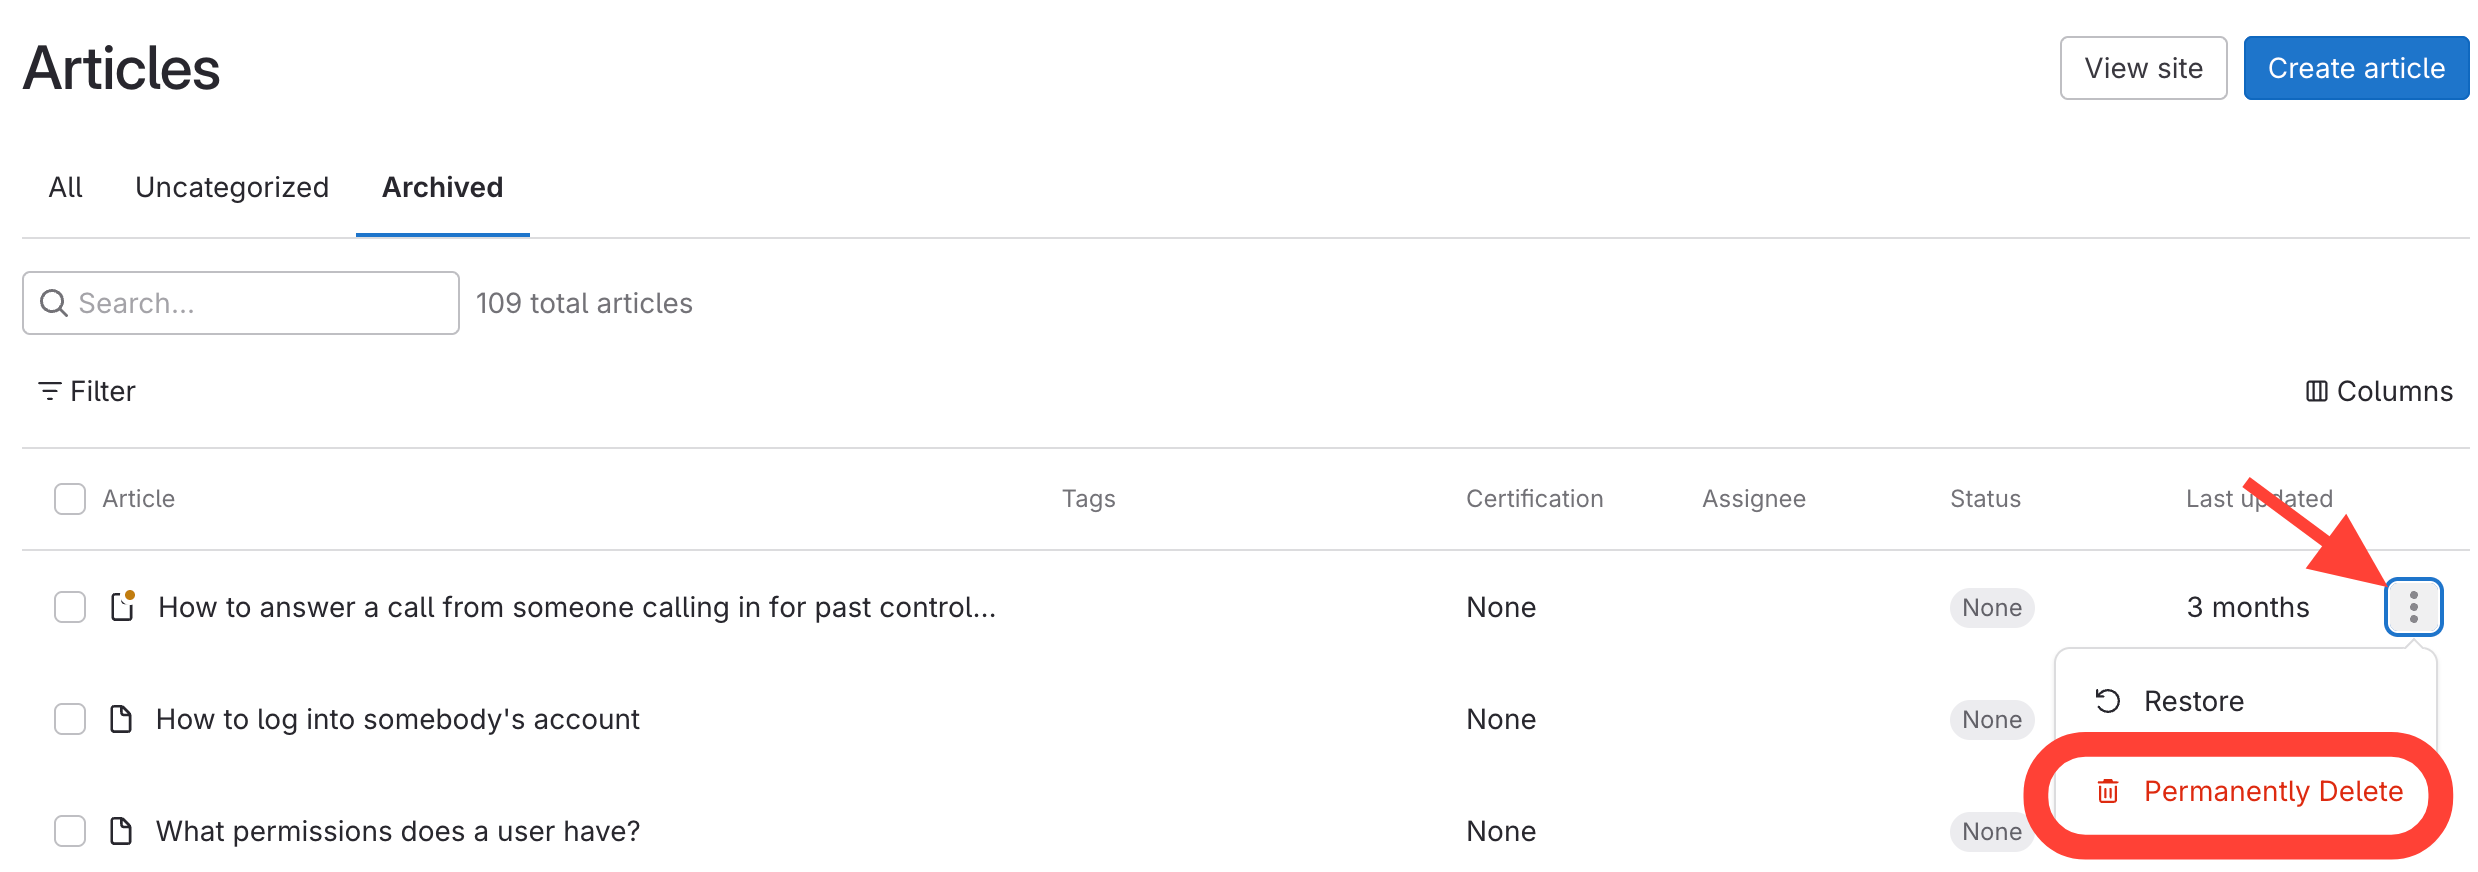Click document icon for log into account article
This screenshot has width=2478, height=872.
pos(121,719)
